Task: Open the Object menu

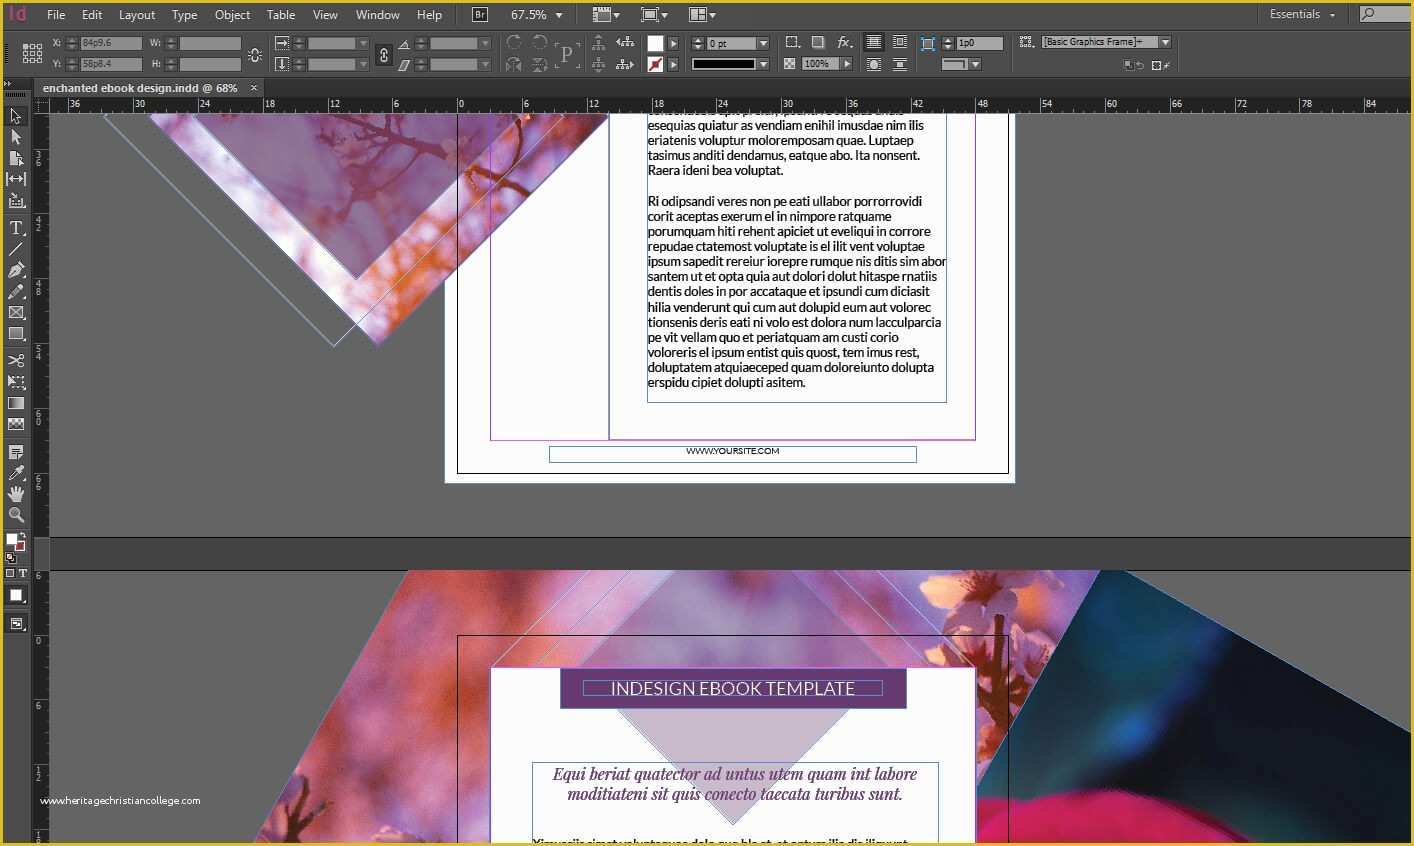Action: coord(232,15)
